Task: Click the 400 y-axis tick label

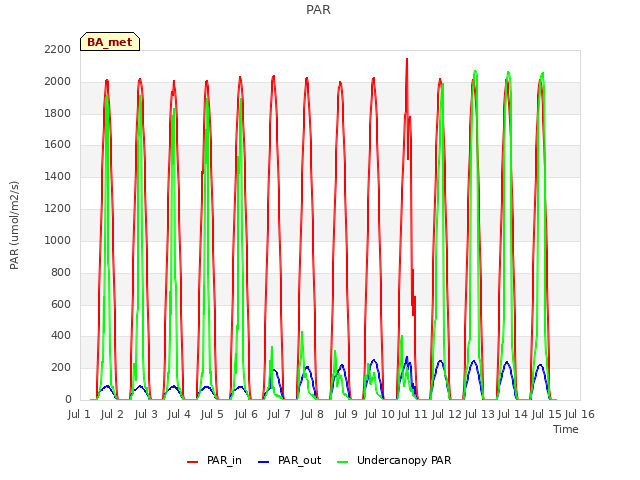Action: pos(61,336)
